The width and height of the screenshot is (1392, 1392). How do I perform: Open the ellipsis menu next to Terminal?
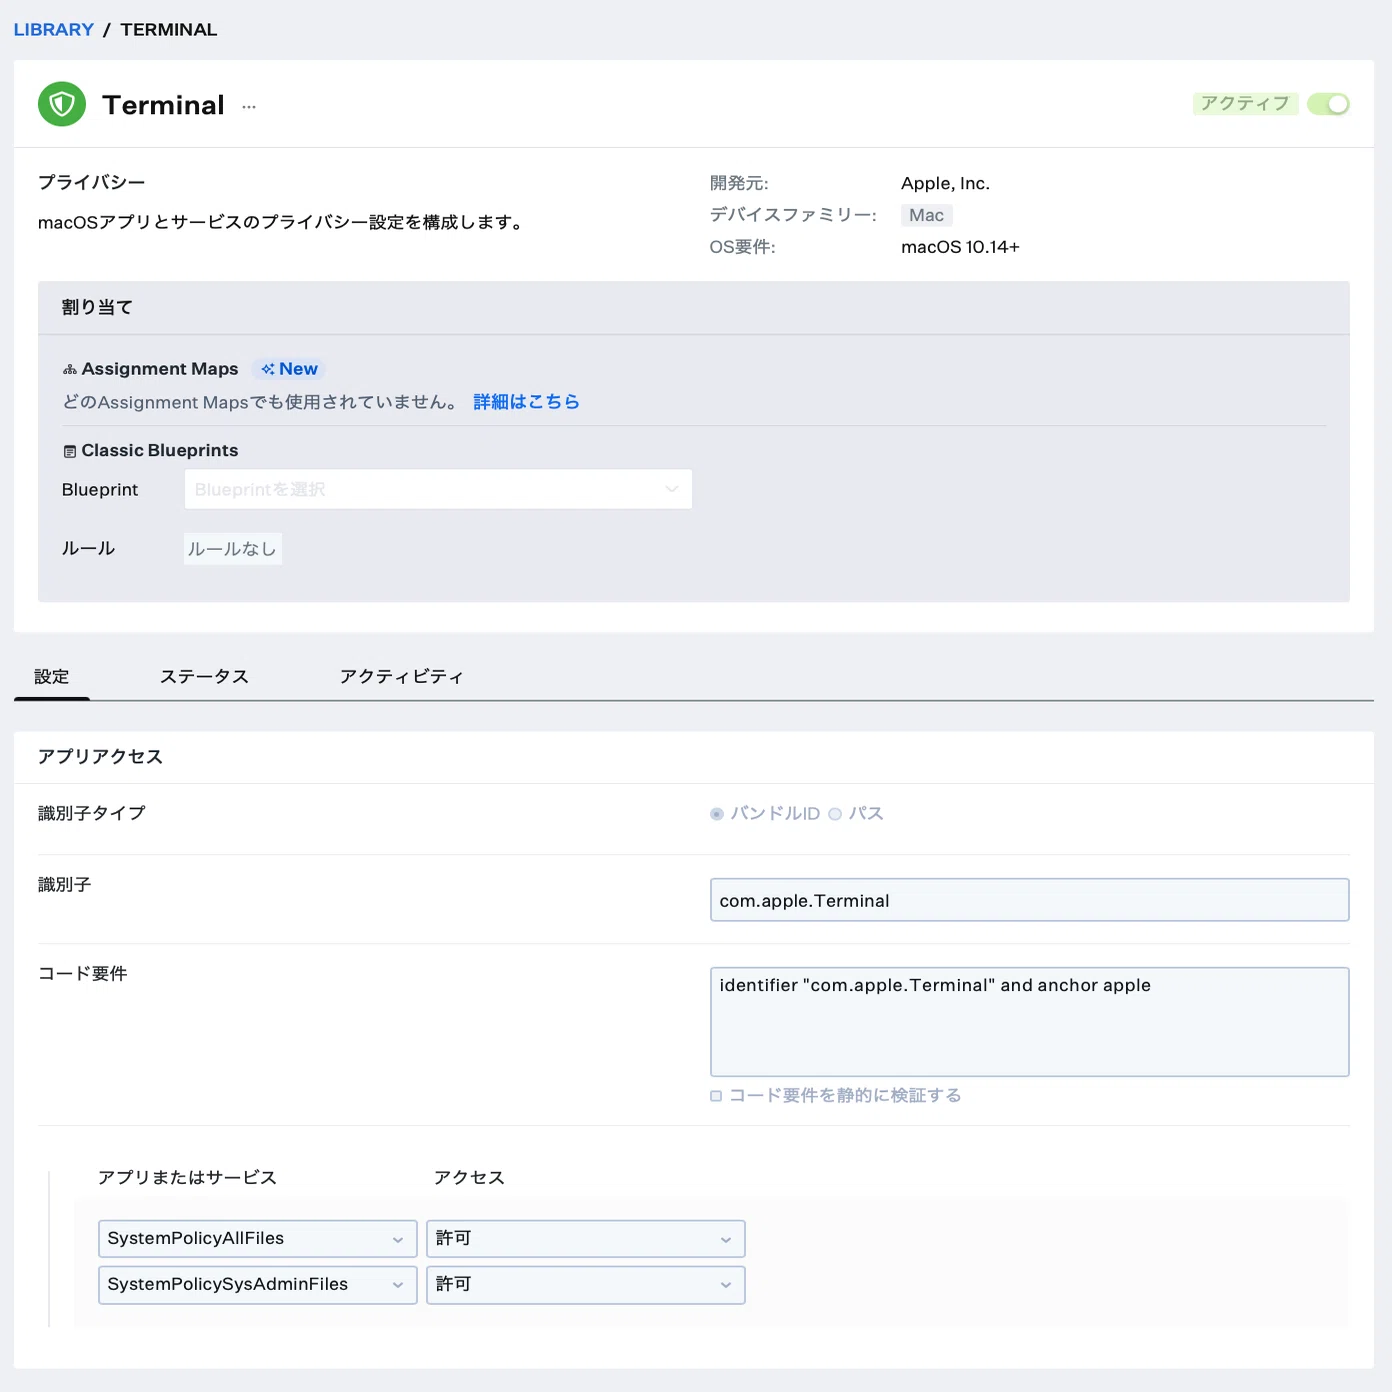point(249,107)
